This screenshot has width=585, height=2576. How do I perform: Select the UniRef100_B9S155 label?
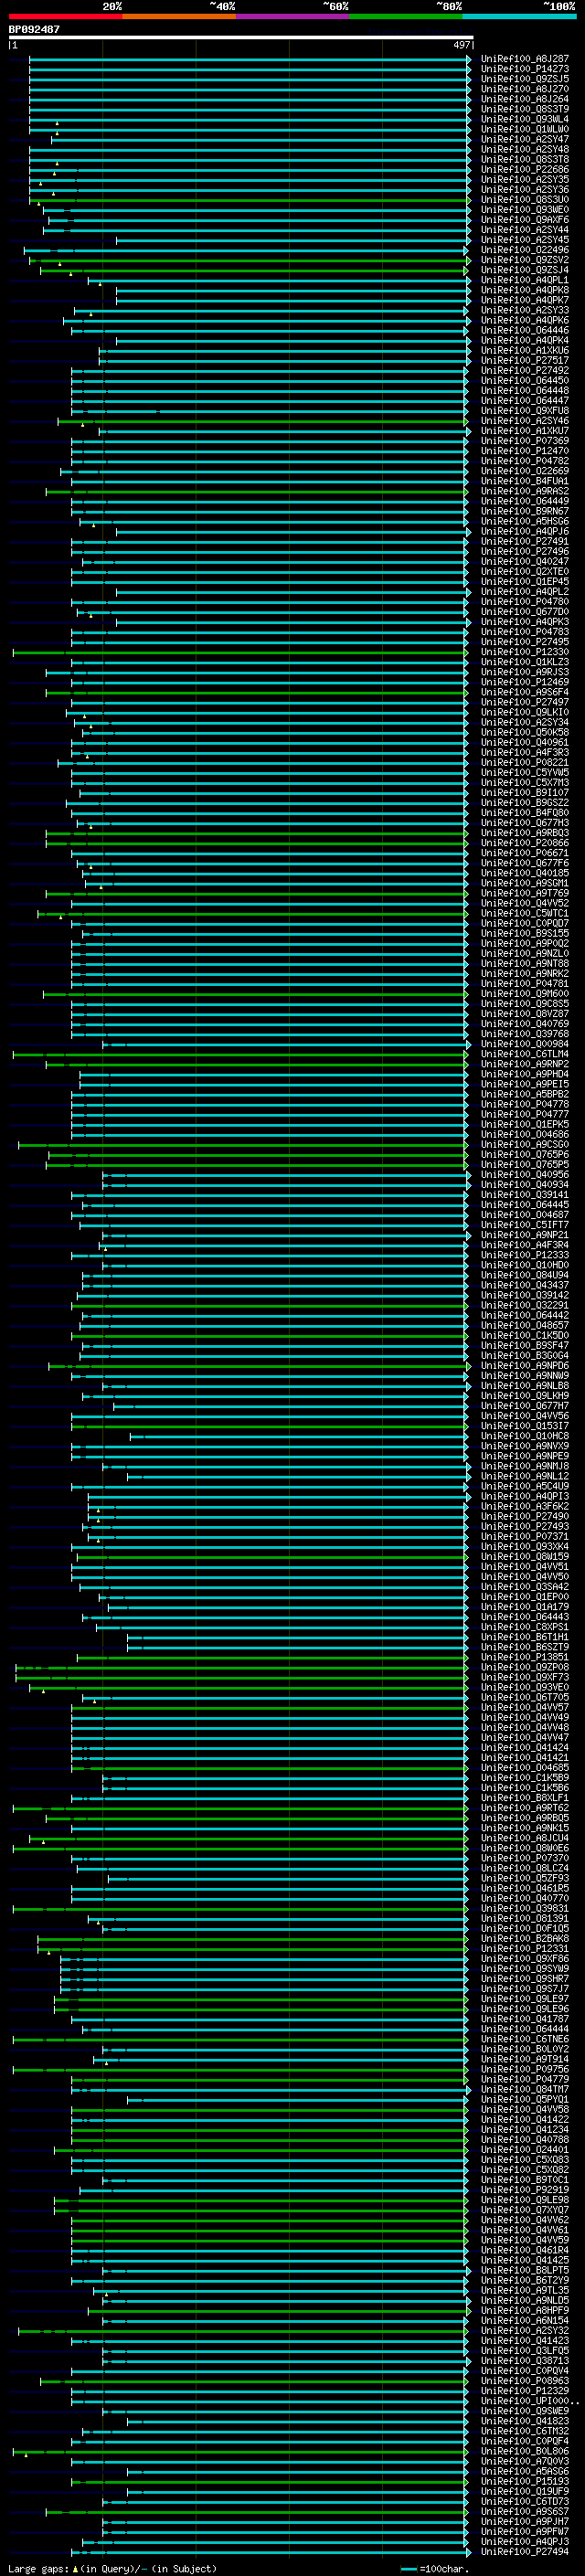coord(525,933)
